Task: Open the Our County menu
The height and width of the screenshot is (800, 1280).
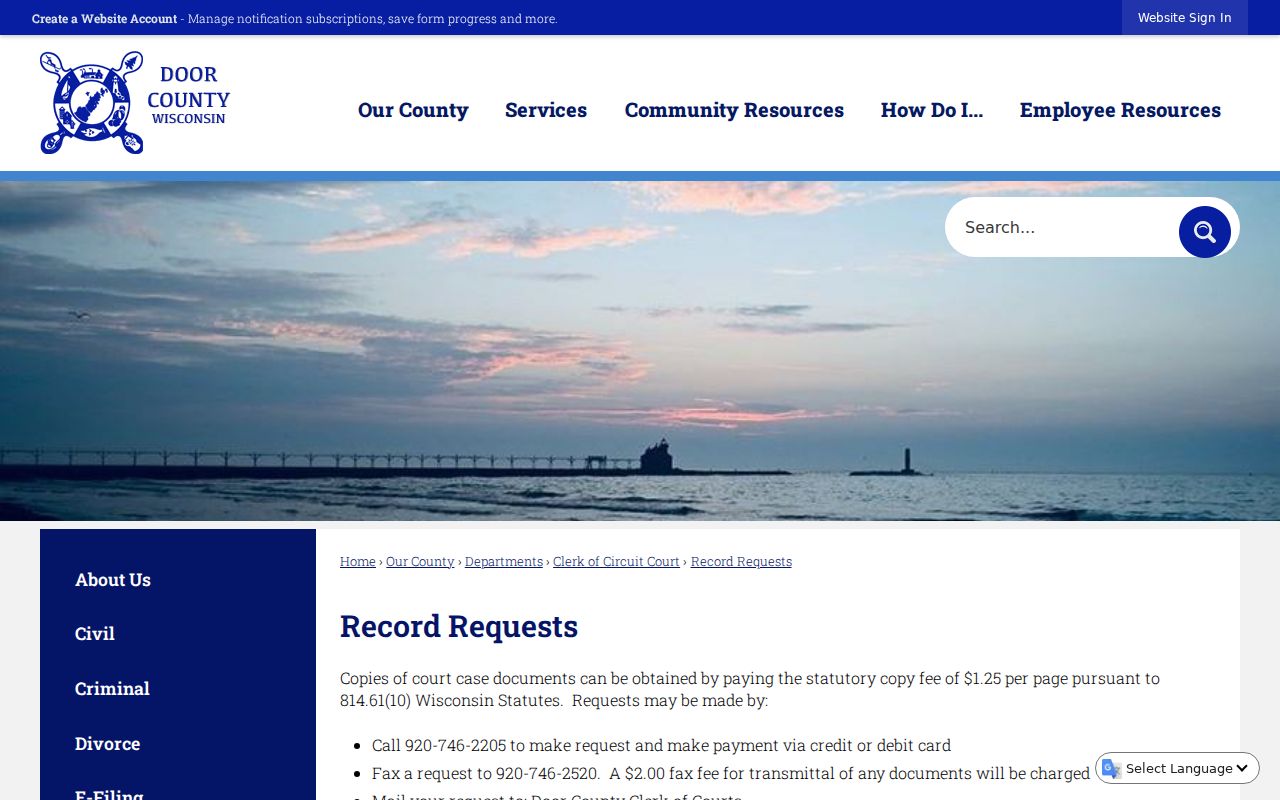Action: tap(413, 110)
